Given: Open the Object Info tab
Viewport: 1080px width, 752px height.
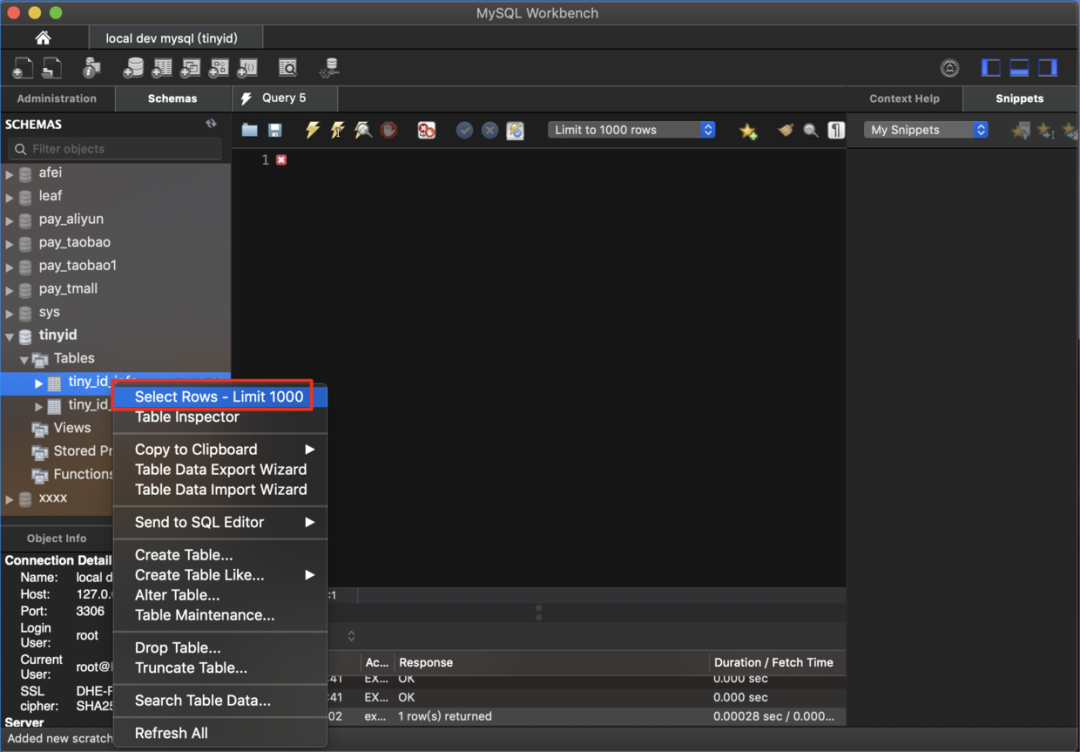Looking at the screenshot, I should 56,539.
